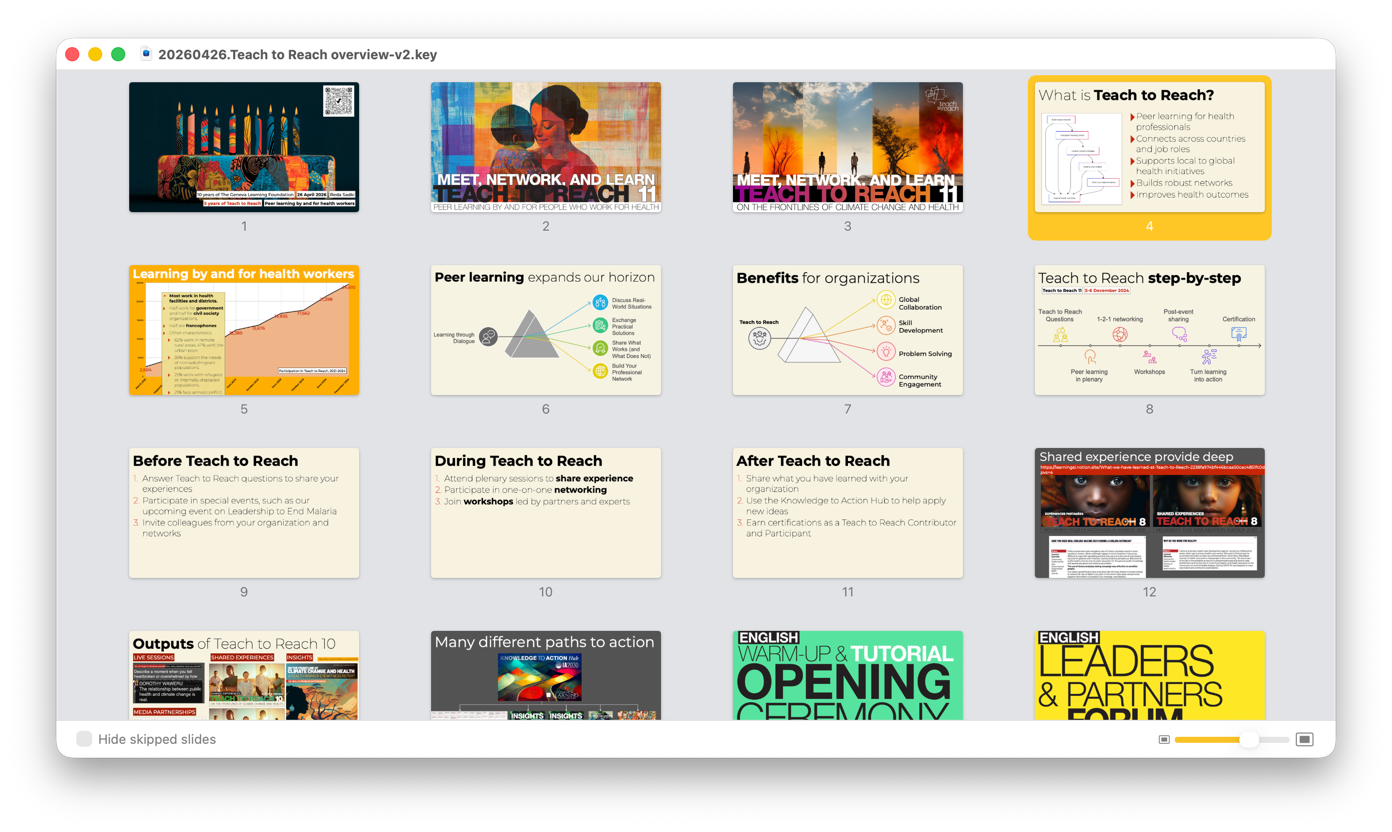
Task: Select slide 2 with mother and child artwork
Action: (546, 147)
